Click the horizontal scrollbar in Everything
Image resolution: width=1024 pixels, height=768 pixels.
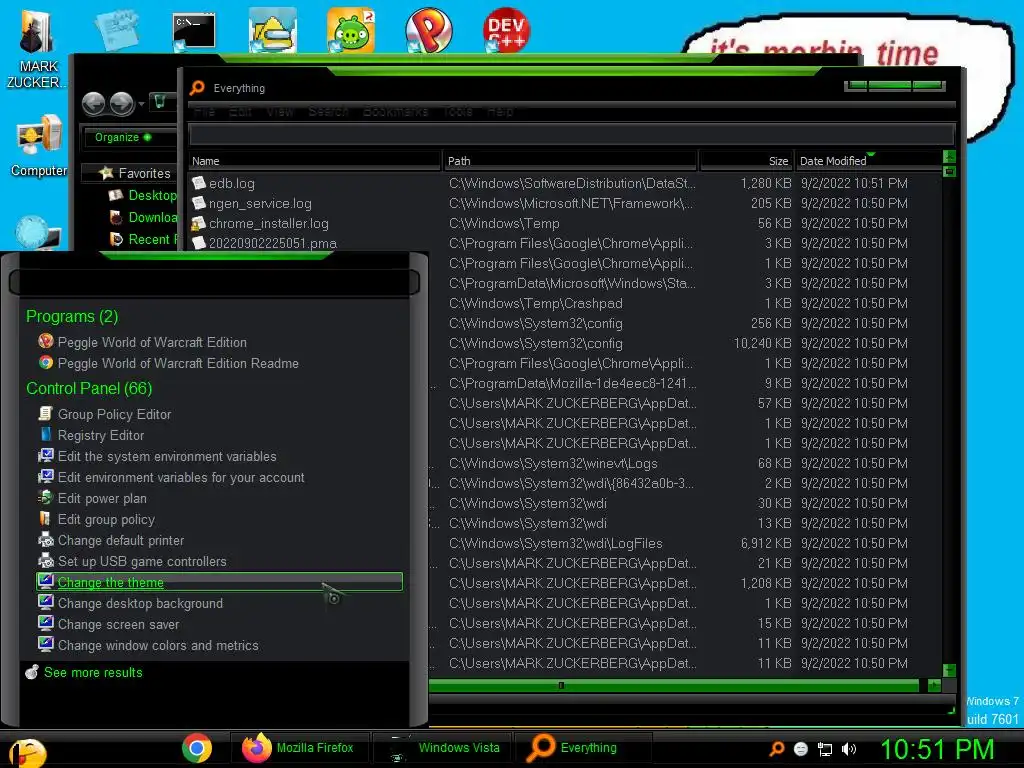[674, 685]
